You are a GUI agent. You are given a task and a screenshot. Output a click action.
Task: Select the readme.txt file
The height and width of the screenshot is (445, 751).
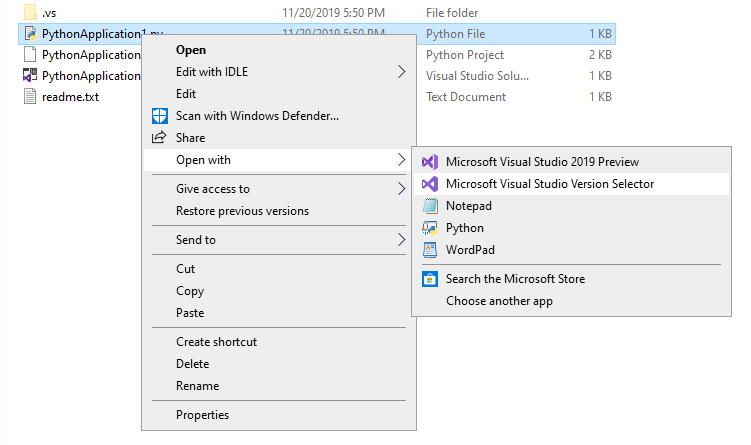[x=69, y=97]
